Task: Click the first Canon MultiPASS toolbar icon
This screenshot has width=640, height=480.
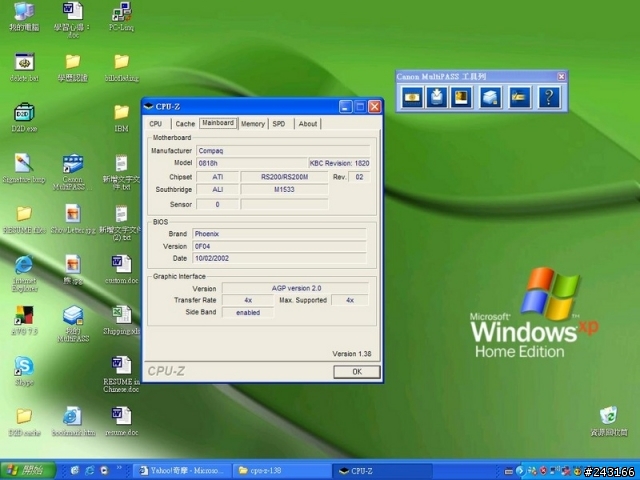Action: tap(412, 97)
